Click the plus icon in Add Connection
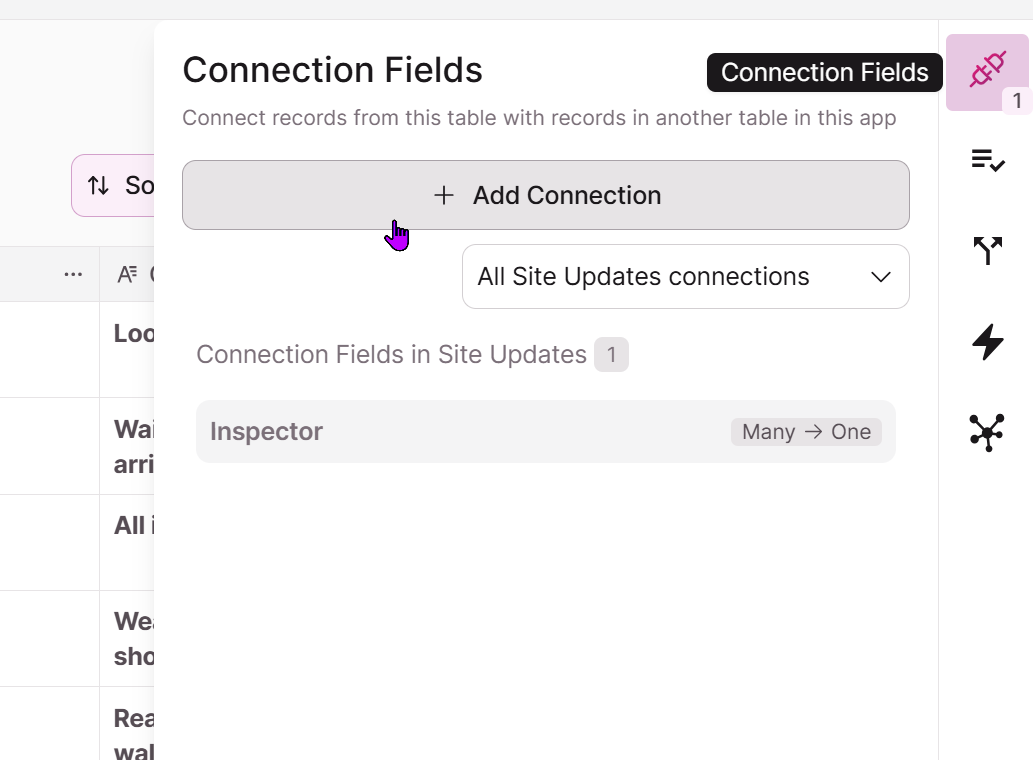This screenshot has height=760, width=1033. pos(444,196)
